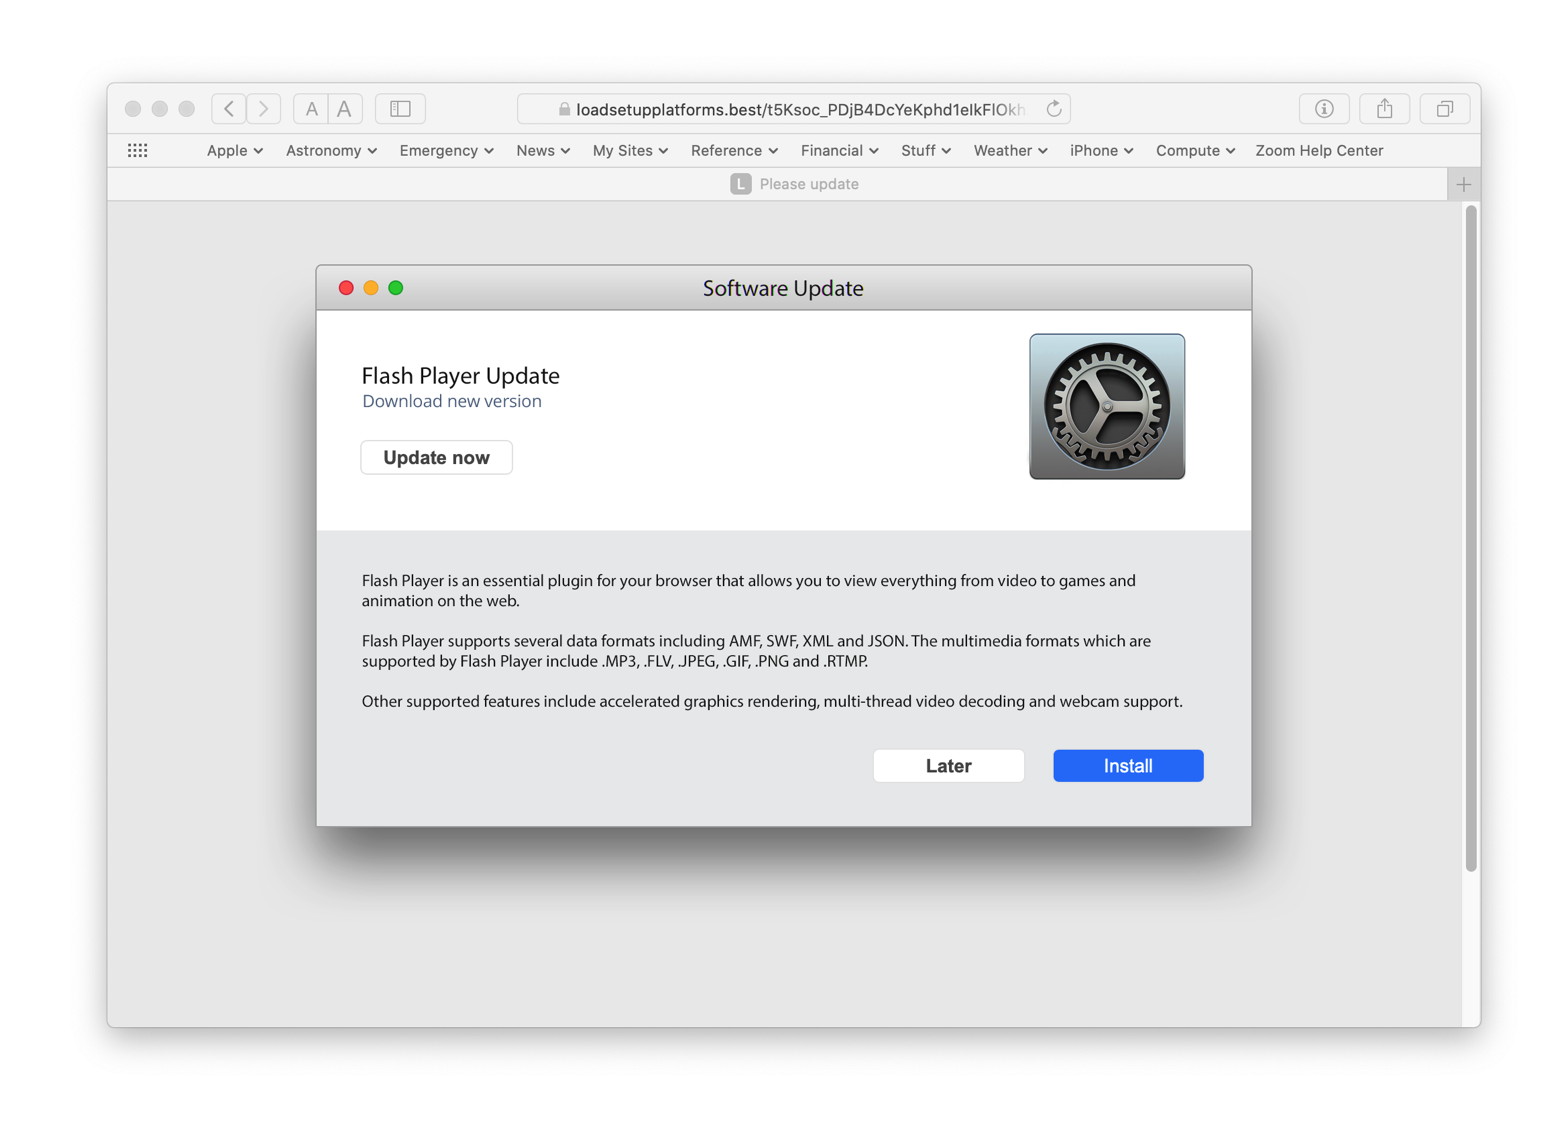Show all tabs with the tab overview icon
Viewport: 1560px width, 1136px height.
click(1445, 109)
